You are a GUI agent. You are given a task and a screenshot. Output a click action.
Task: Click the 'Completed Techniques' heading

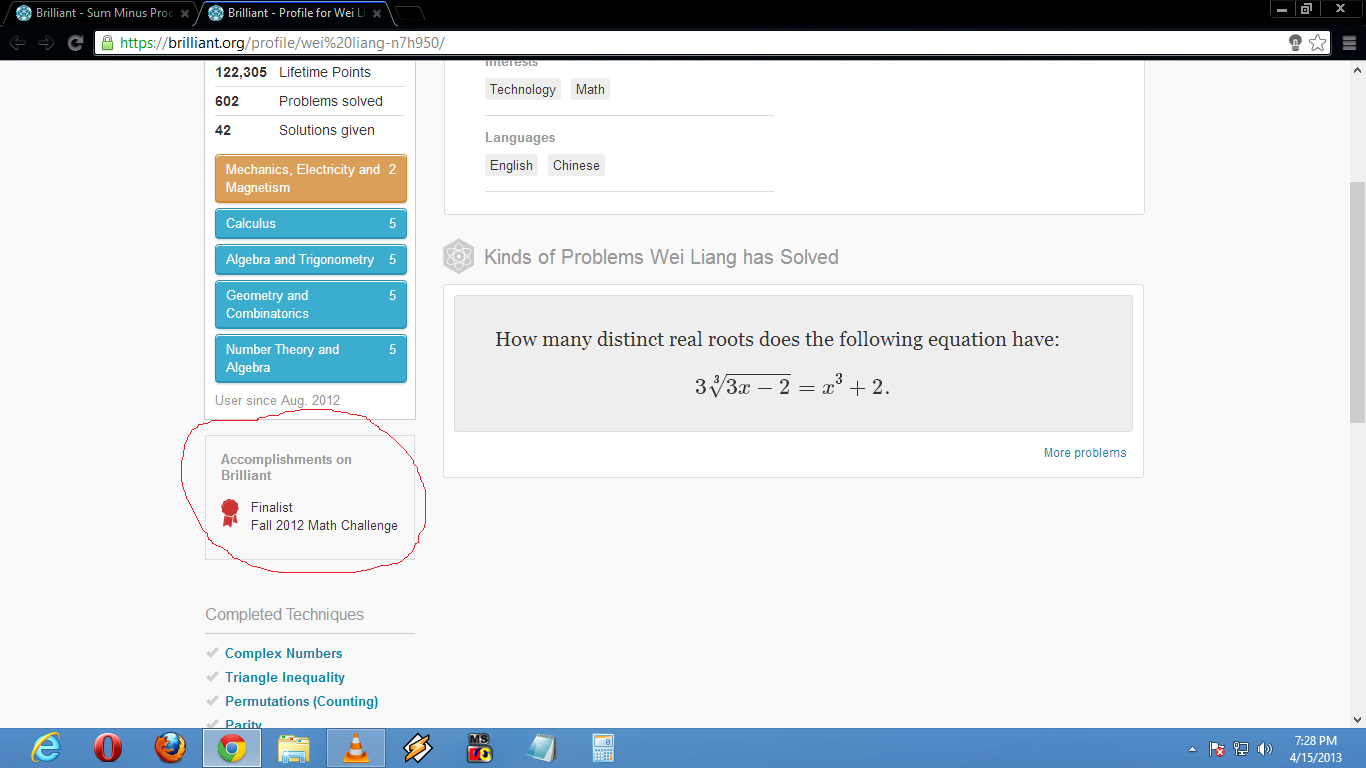click(285, 614)
